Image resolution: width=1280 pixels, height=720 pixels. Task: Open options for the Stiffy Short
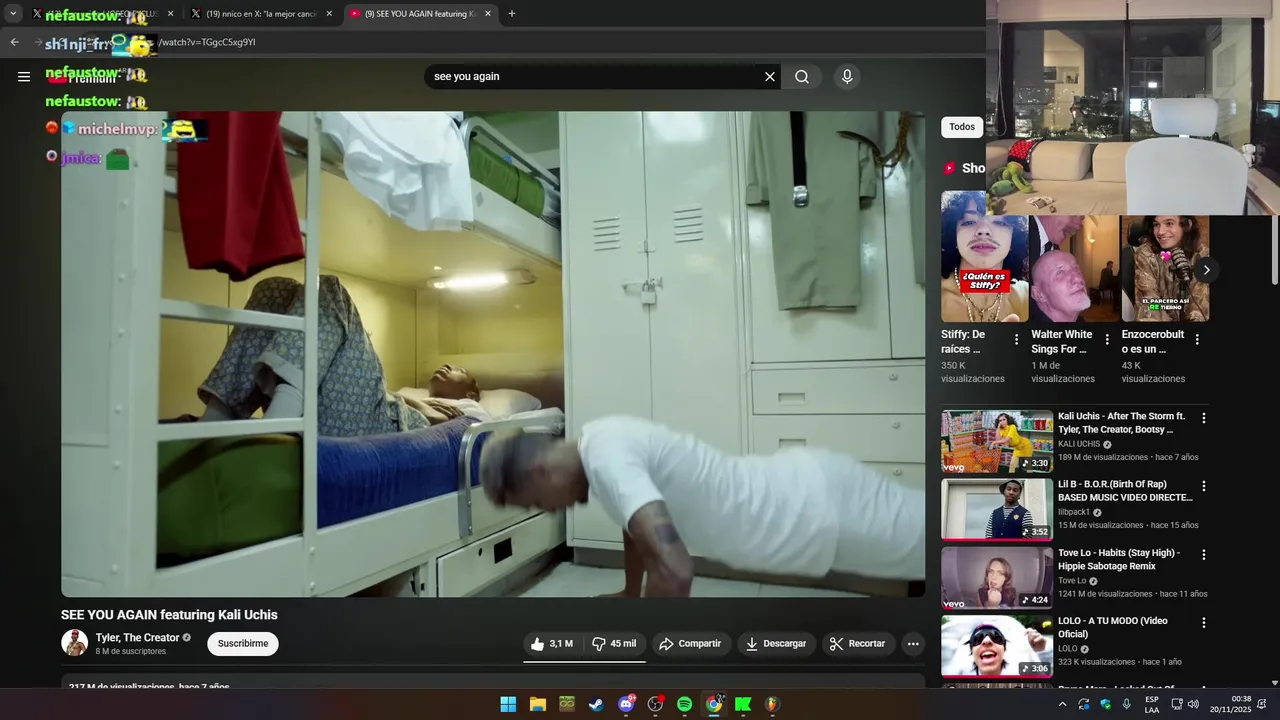pos(1017,340)
